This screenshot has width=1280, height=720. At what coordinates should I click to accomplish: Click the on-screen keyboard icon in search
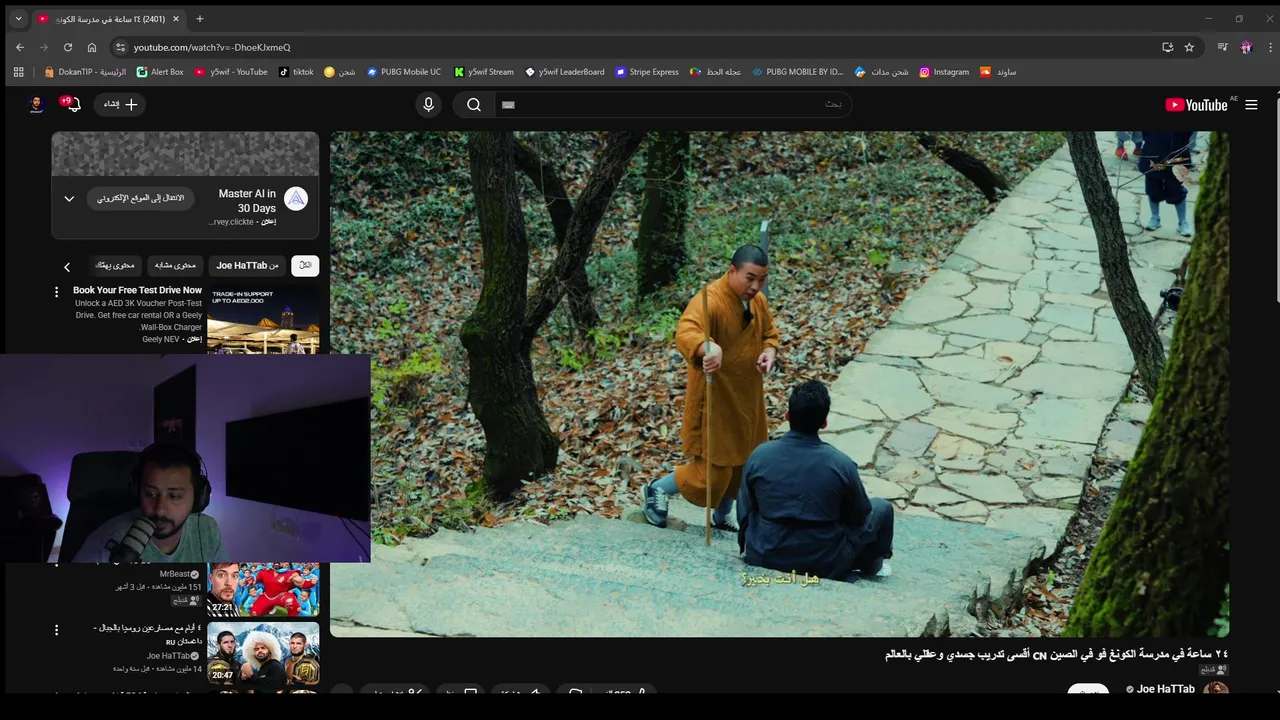[508, 105]
